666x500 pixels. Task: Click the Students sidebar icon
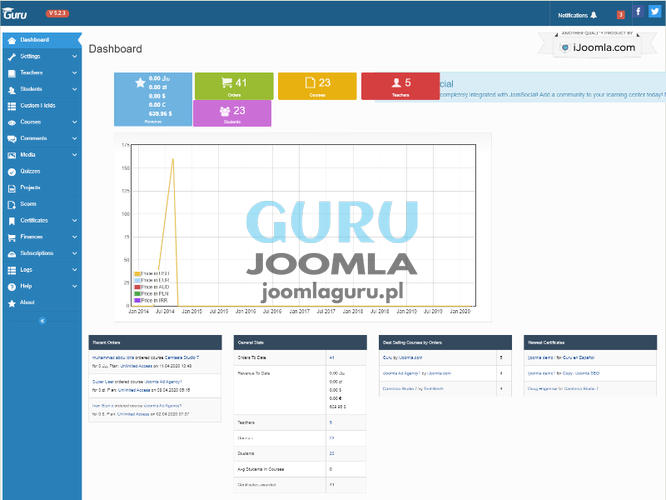tap(12, 90)
